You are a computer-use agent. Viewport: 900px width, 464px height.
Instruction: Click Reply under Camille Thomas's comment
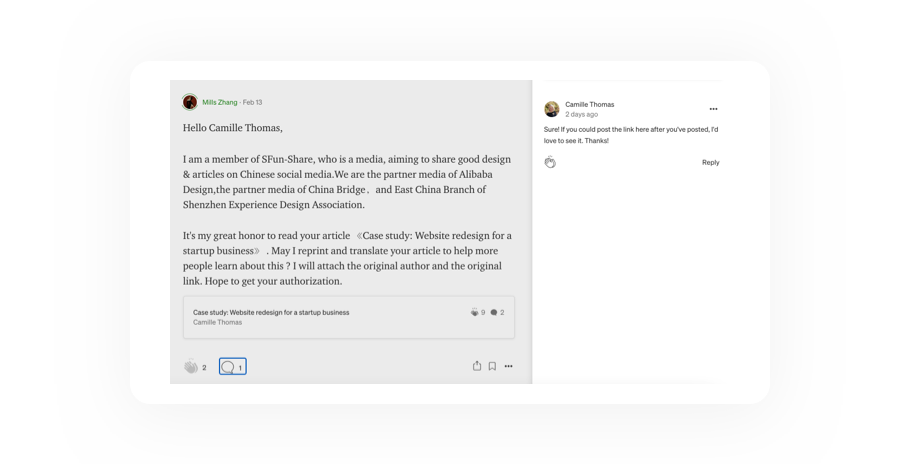[710, 162]
